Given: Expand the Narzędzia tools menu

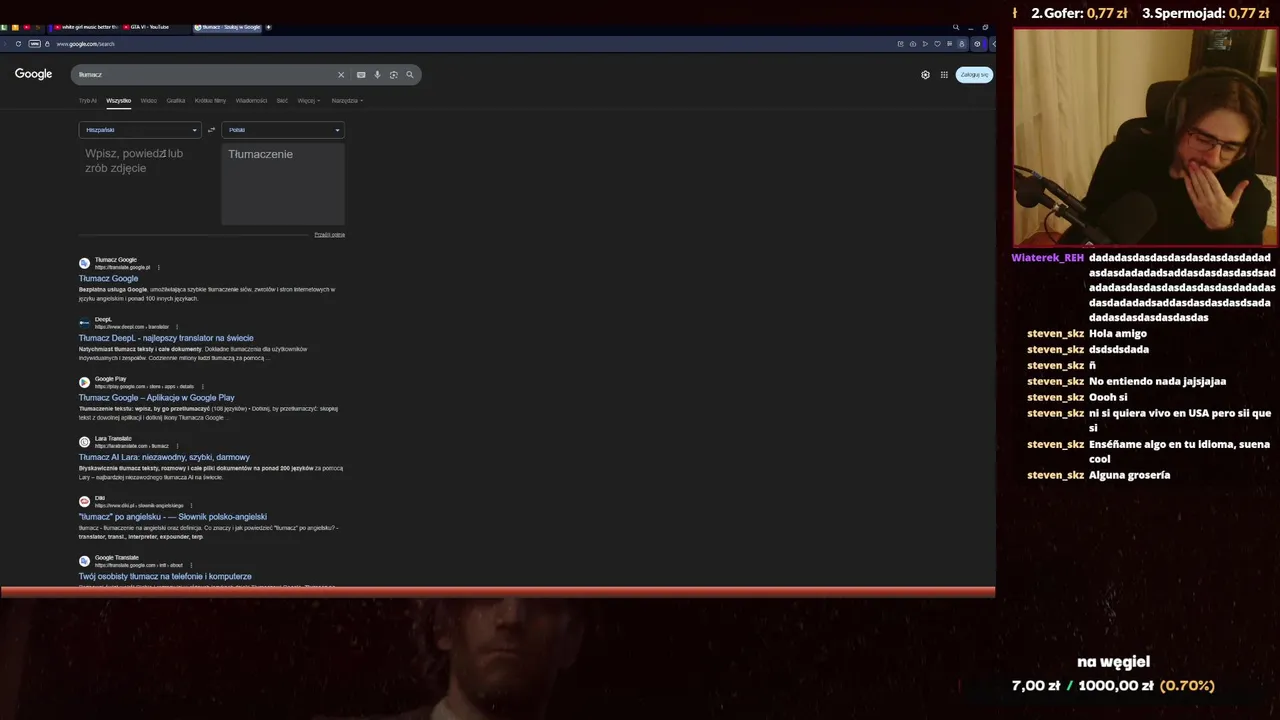Looking at the screenshot, I should pos(347,100).
